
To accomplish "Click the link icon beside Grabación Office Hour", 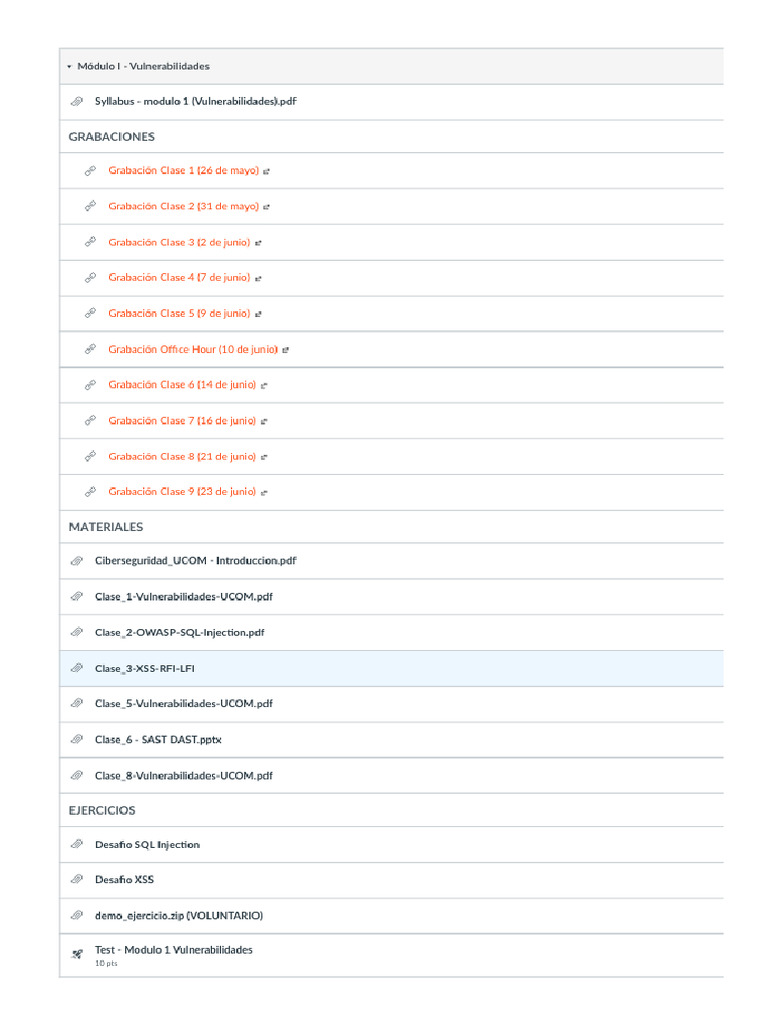I will coord(90,350).
